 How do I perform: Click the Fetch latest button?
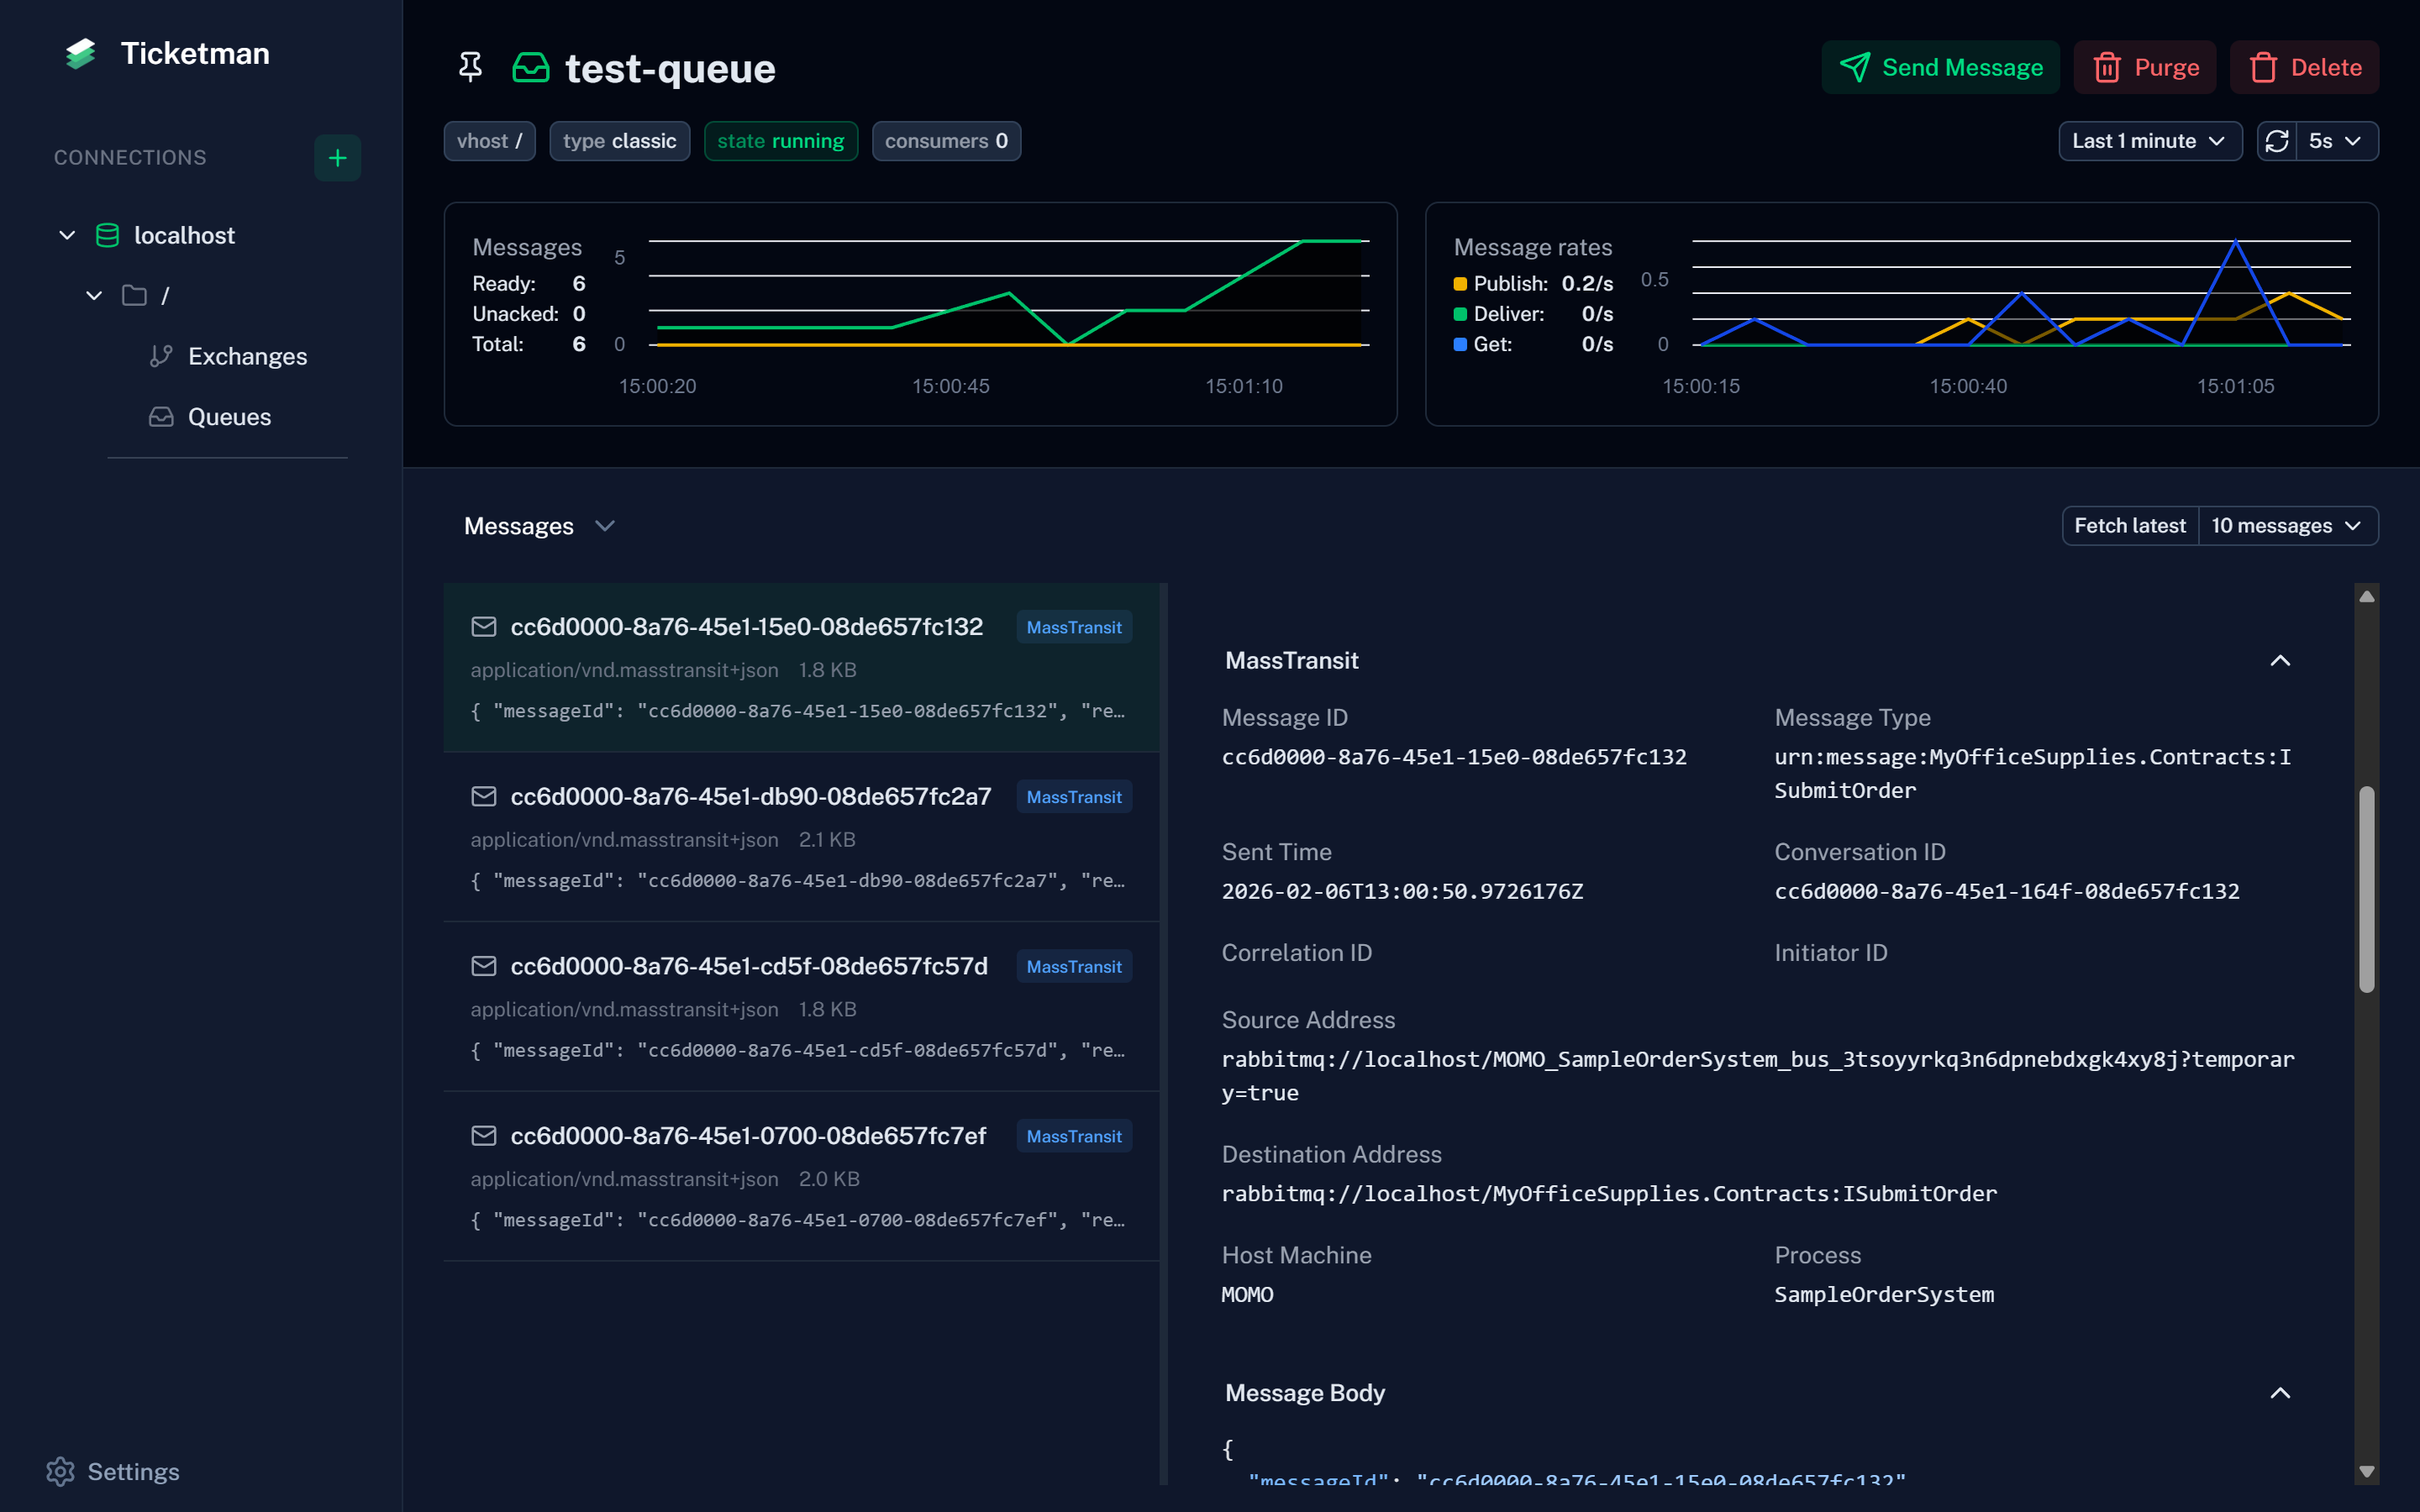[x=2129, y=526]
